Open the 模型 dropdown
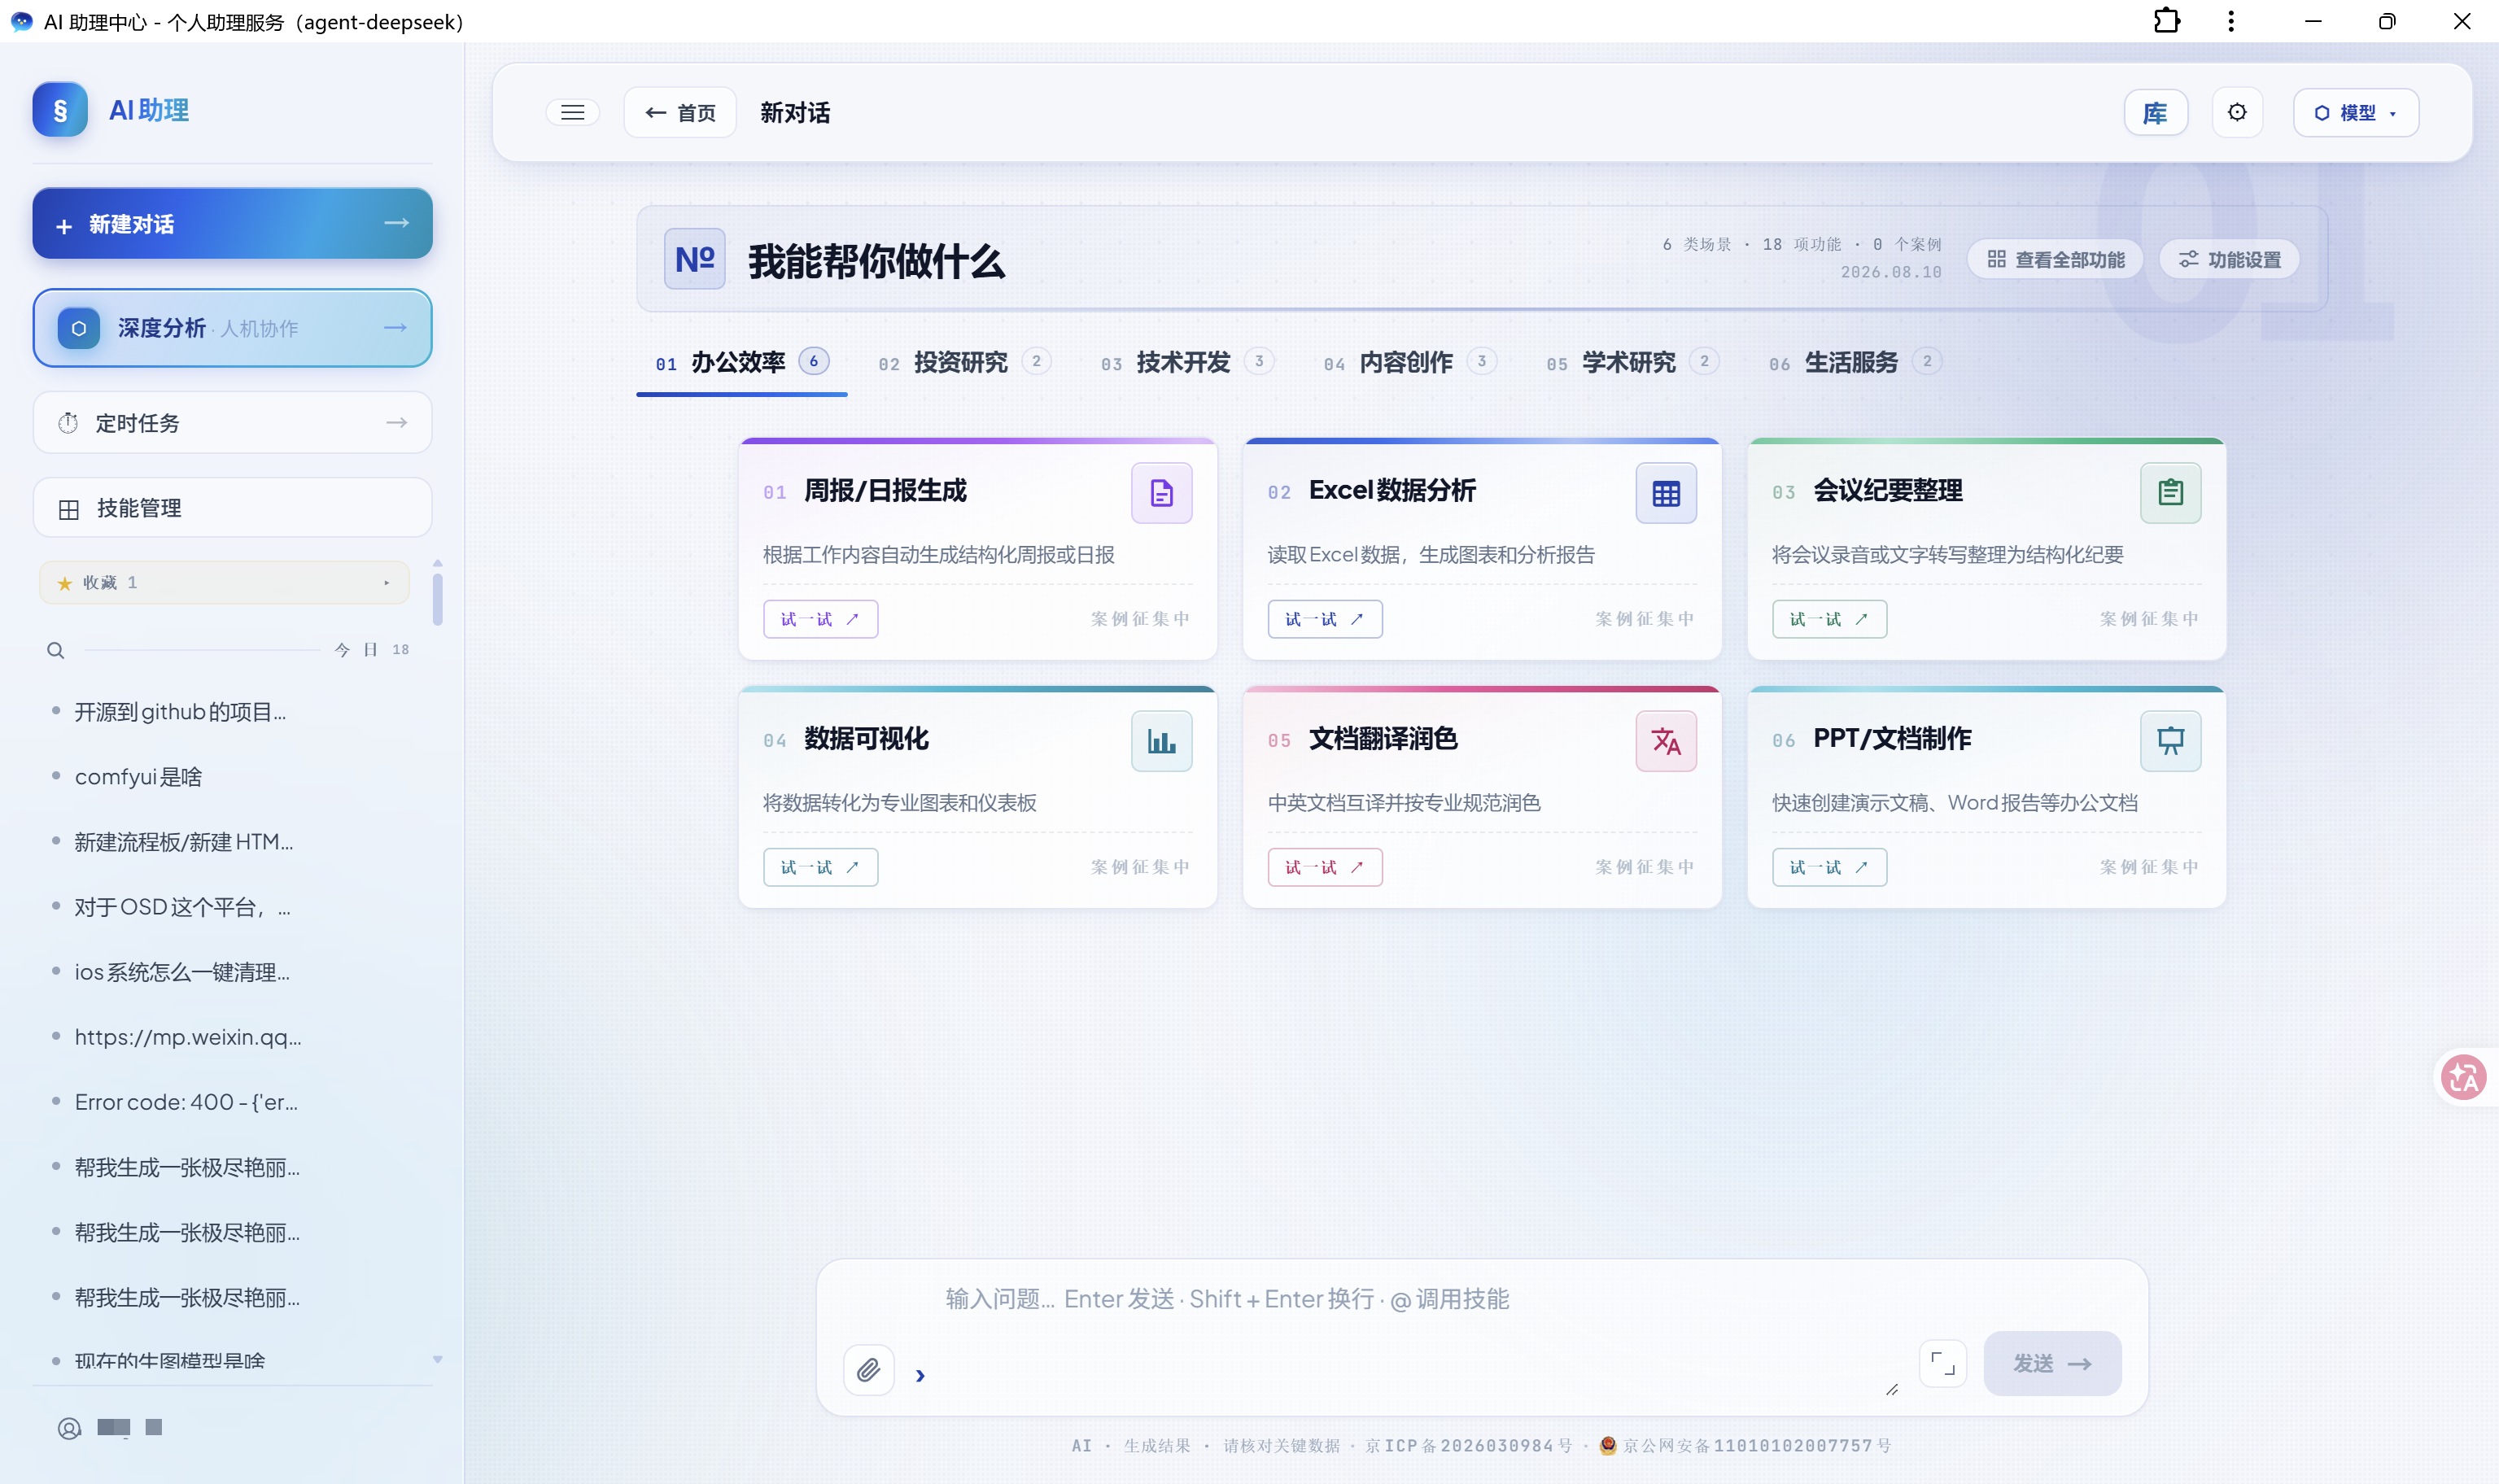Viewport: 2499px width, 1484px height. [x=2355, y=112]
